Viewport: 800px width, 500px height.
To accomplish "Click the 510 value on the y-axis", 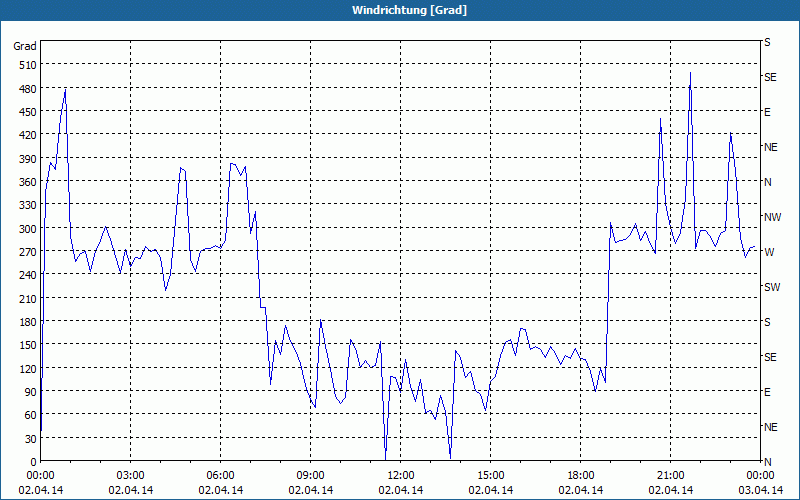I will 29,65.
